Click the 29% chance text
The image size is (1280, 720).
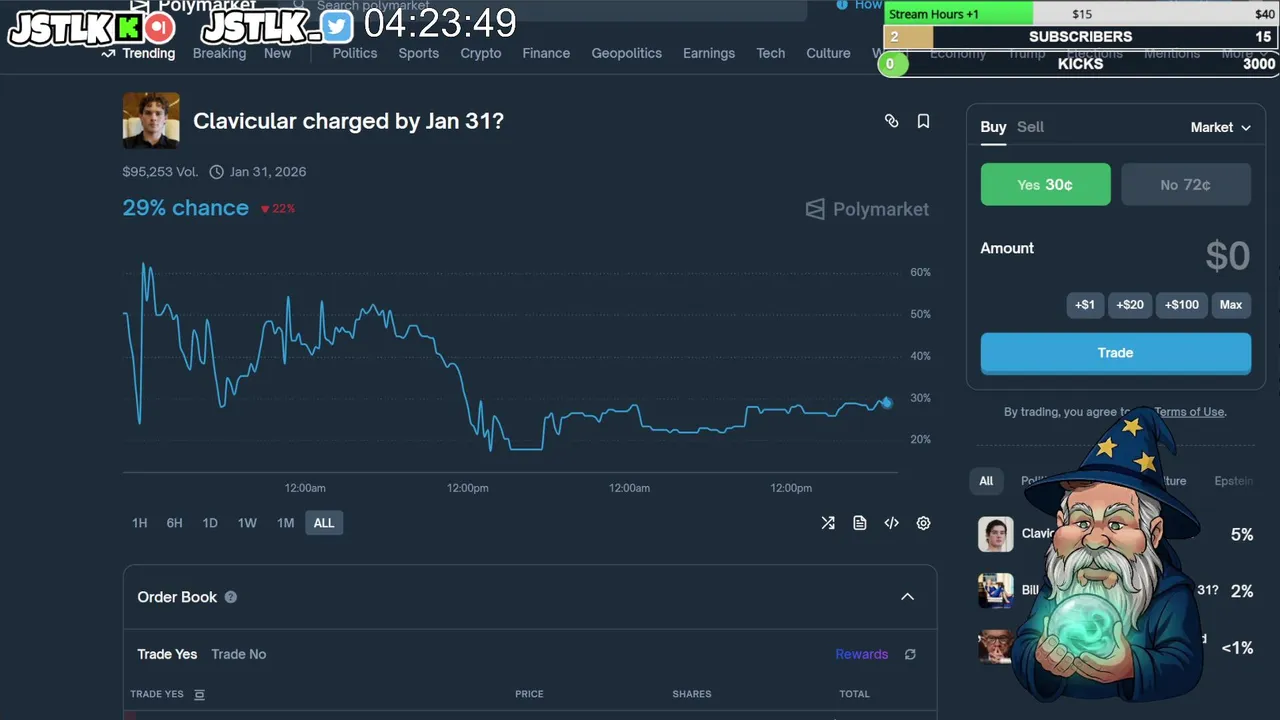coord(186,208)
